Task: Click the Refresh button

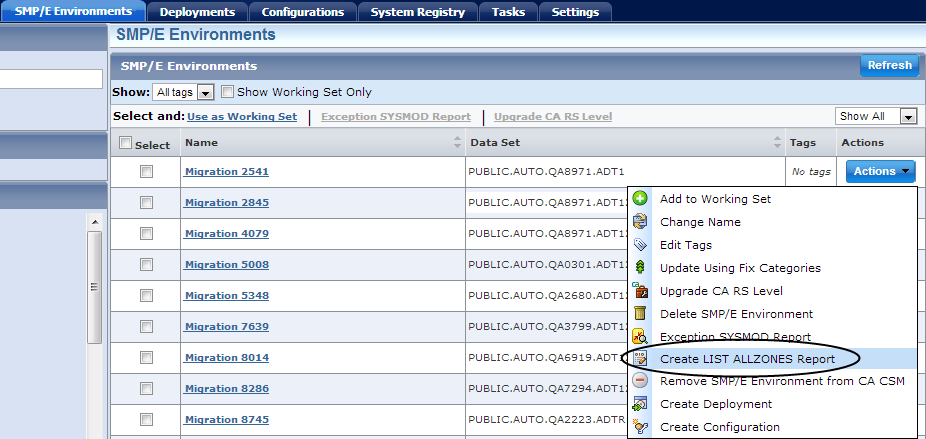Action: 889,66
